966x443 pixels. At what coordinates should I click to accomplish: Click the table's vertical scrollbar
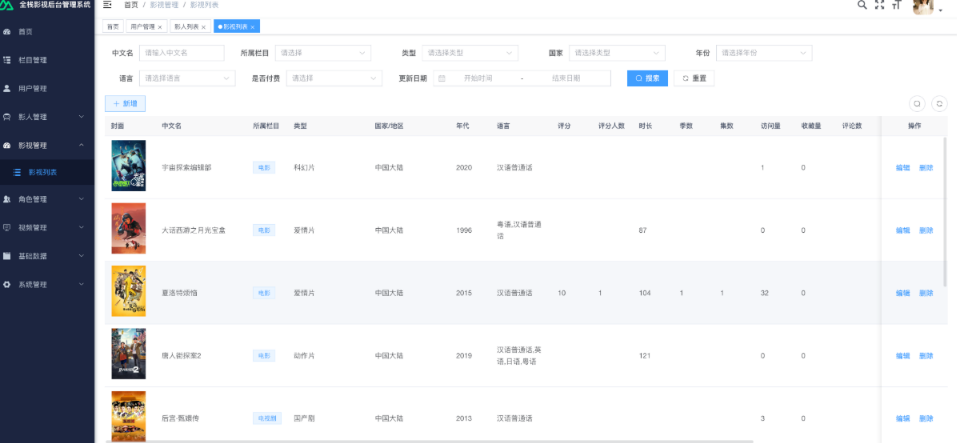[x=945, y=211]
